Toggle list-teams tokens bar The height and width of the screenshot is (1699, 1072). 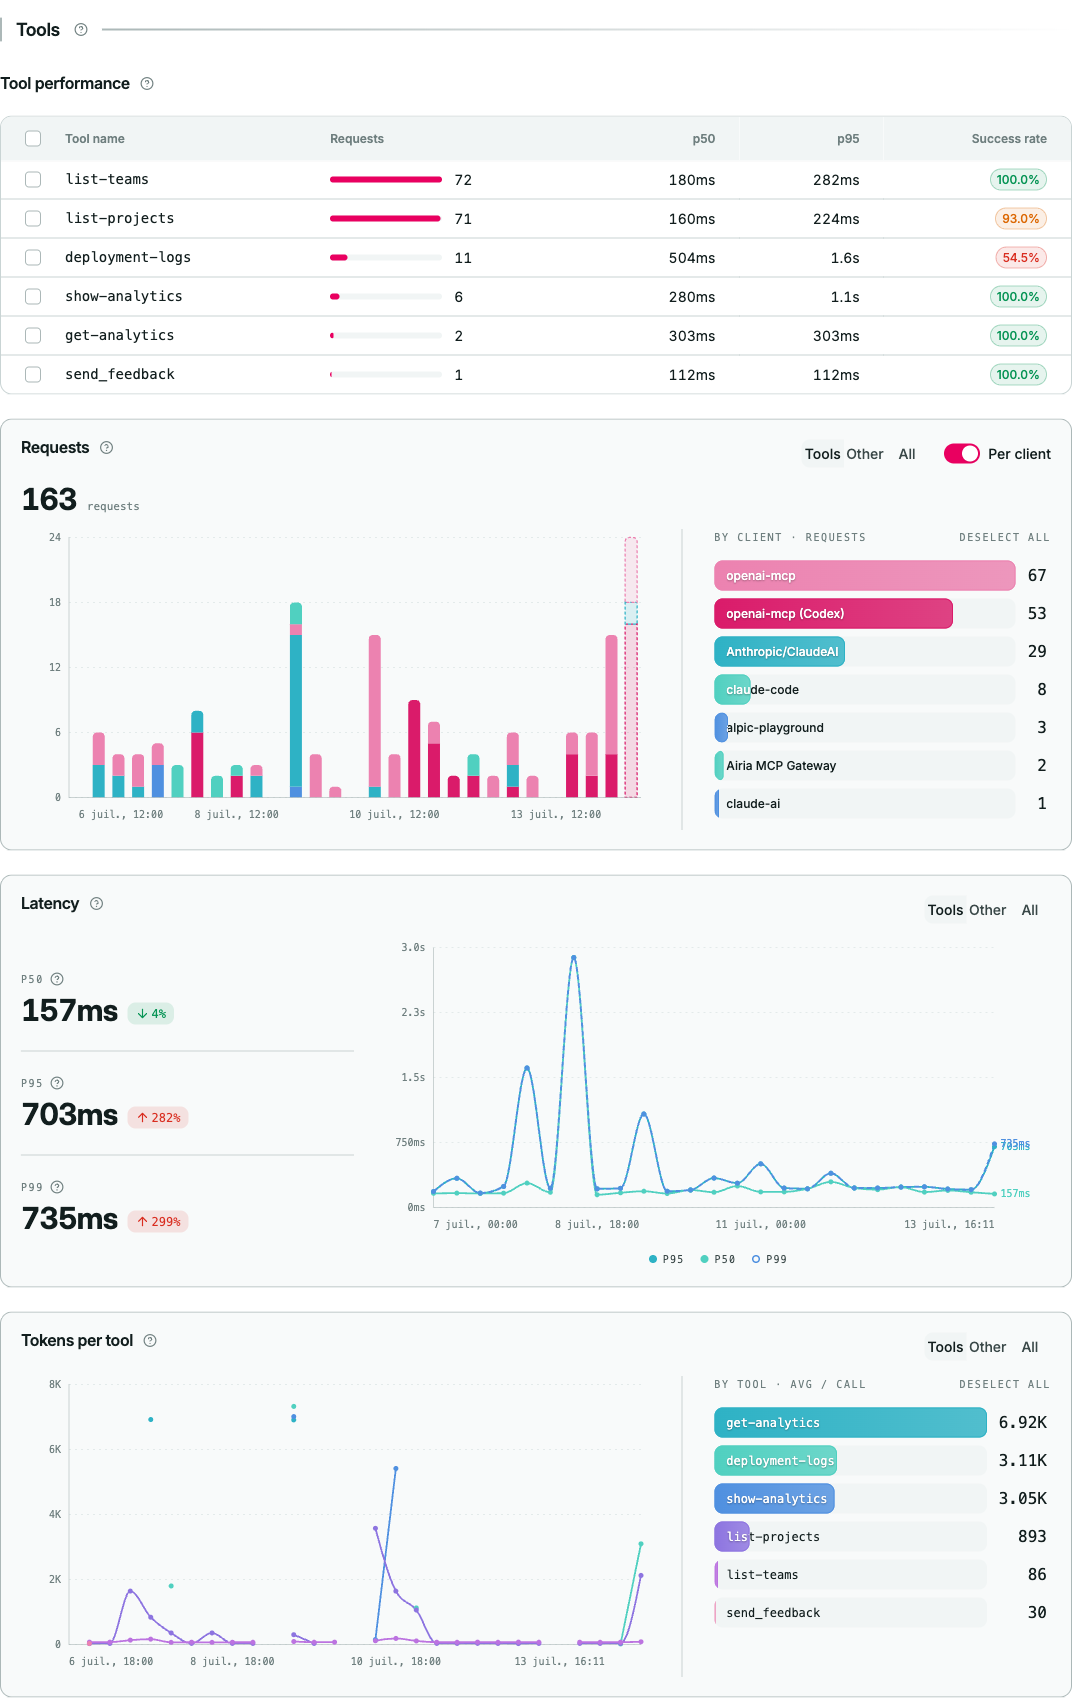coord(851,1575)
